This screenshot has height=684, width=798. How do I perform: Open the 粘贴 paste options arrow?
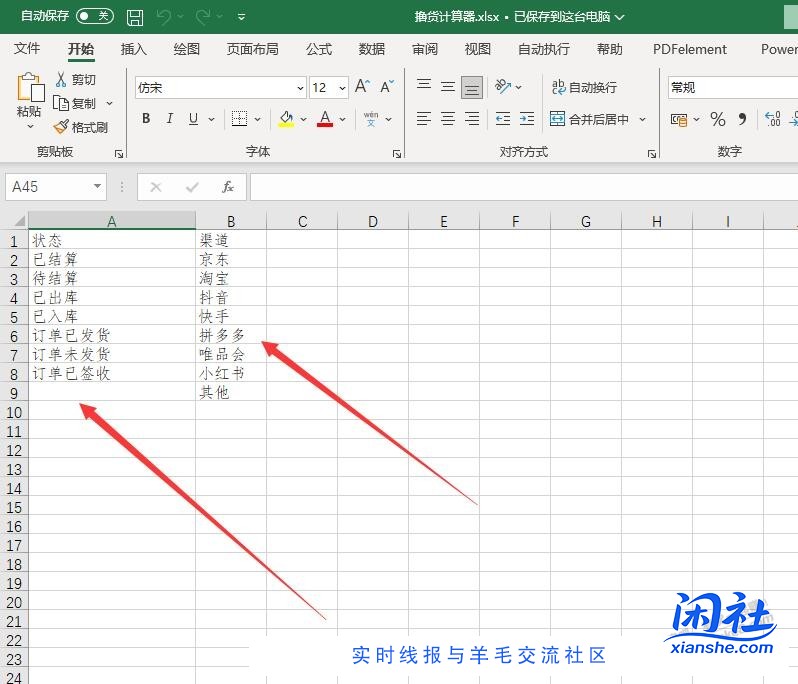click(x=30, y=126)
